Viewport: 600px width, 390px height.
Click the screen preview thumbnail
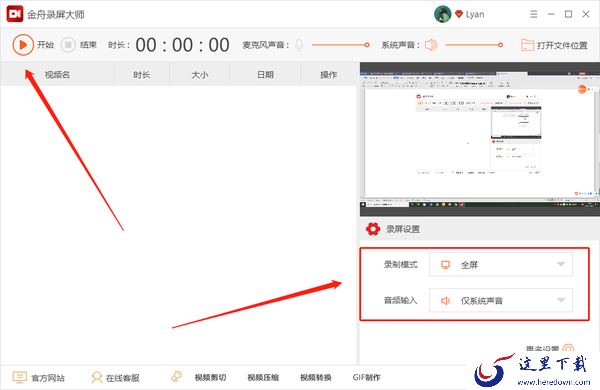click(x=479, y=139)
